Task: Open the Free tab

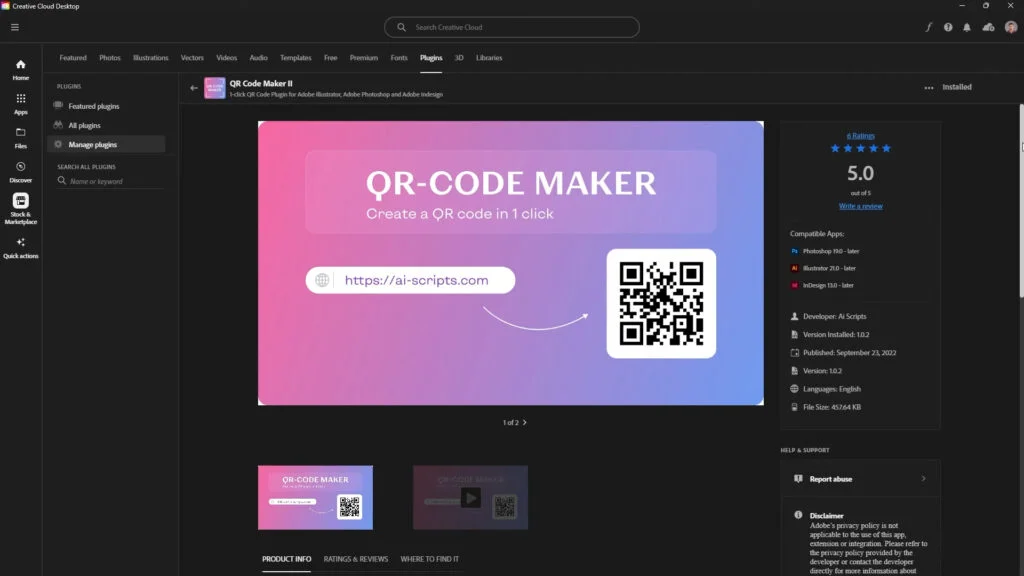Action: click(330, 57)
